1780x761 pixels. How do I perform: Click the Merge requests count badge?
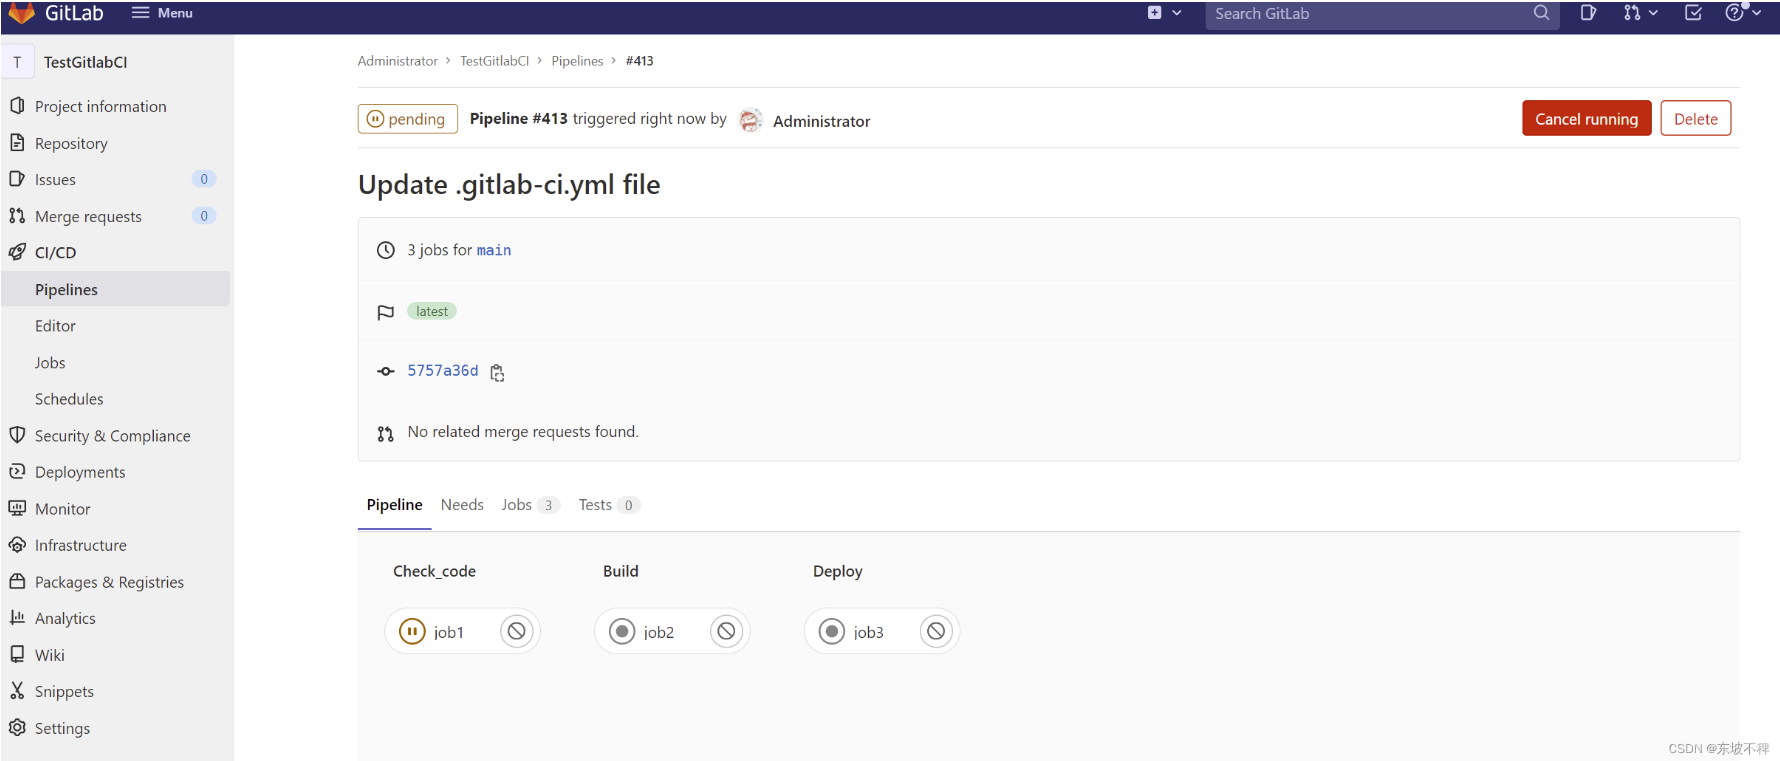pos(204,216)
